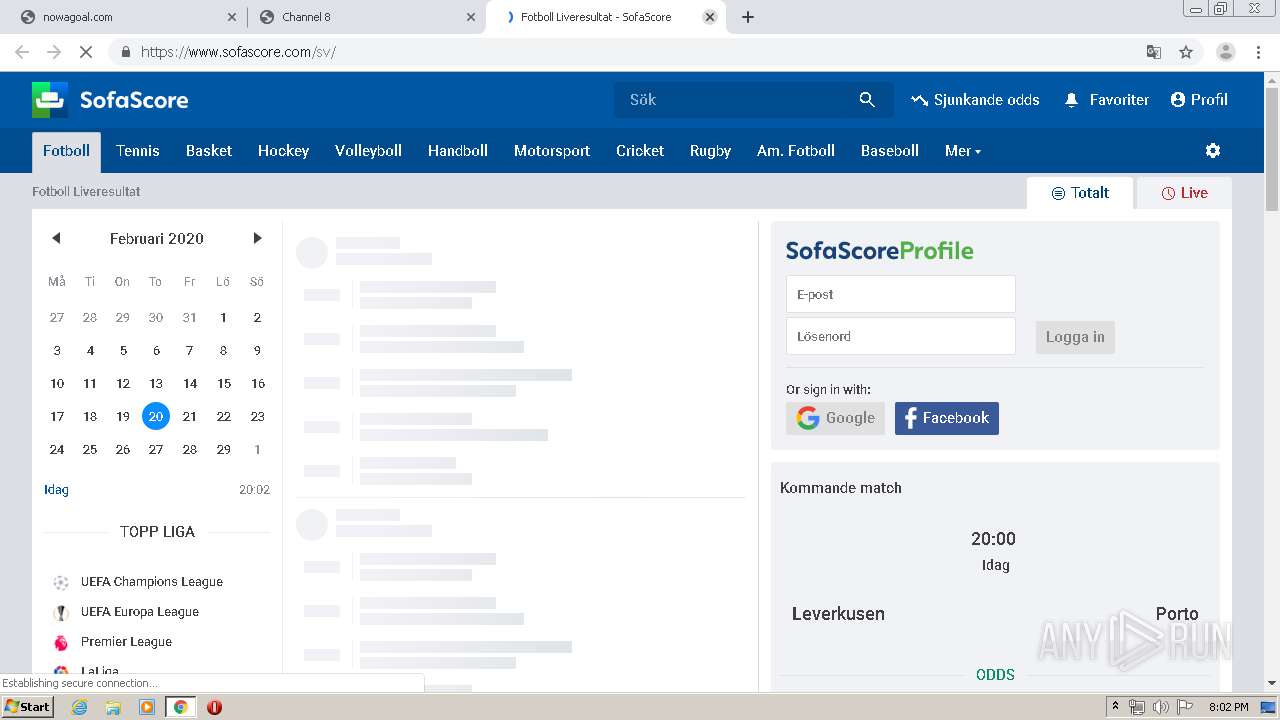Select date 14 in calendar
The width and height of the screenshot is (1280, 720).
(x=190, y=383)
